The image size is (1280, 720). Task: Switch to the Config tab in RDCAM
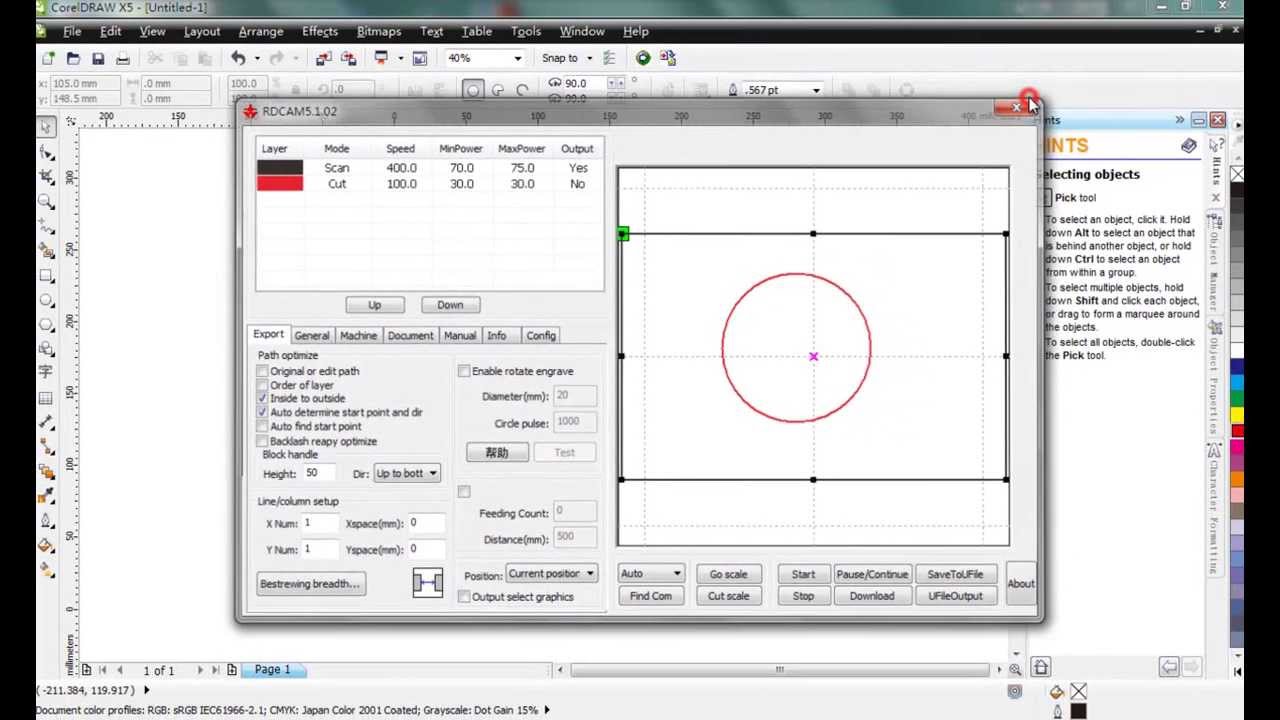tap(541, 336)
